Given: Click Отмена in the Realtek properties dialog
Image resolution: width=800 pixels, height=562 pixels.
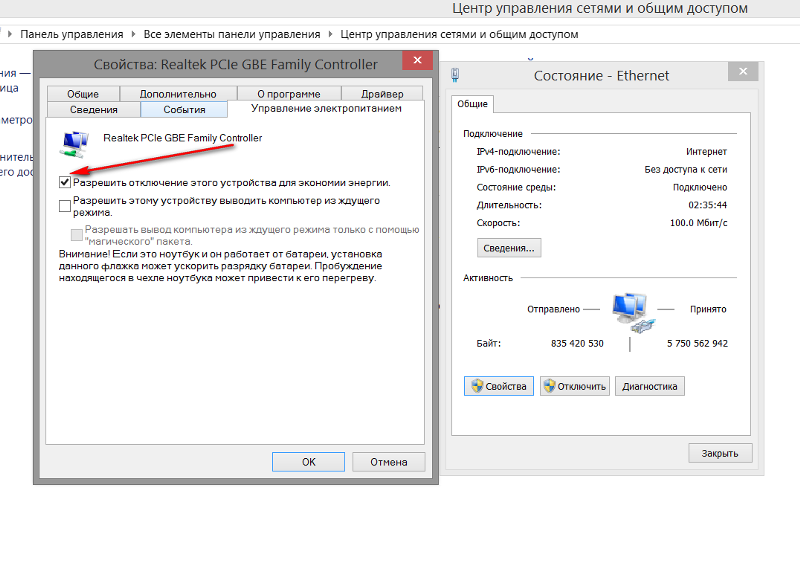Looking at the screenshot, I should [x=389, y=462].
